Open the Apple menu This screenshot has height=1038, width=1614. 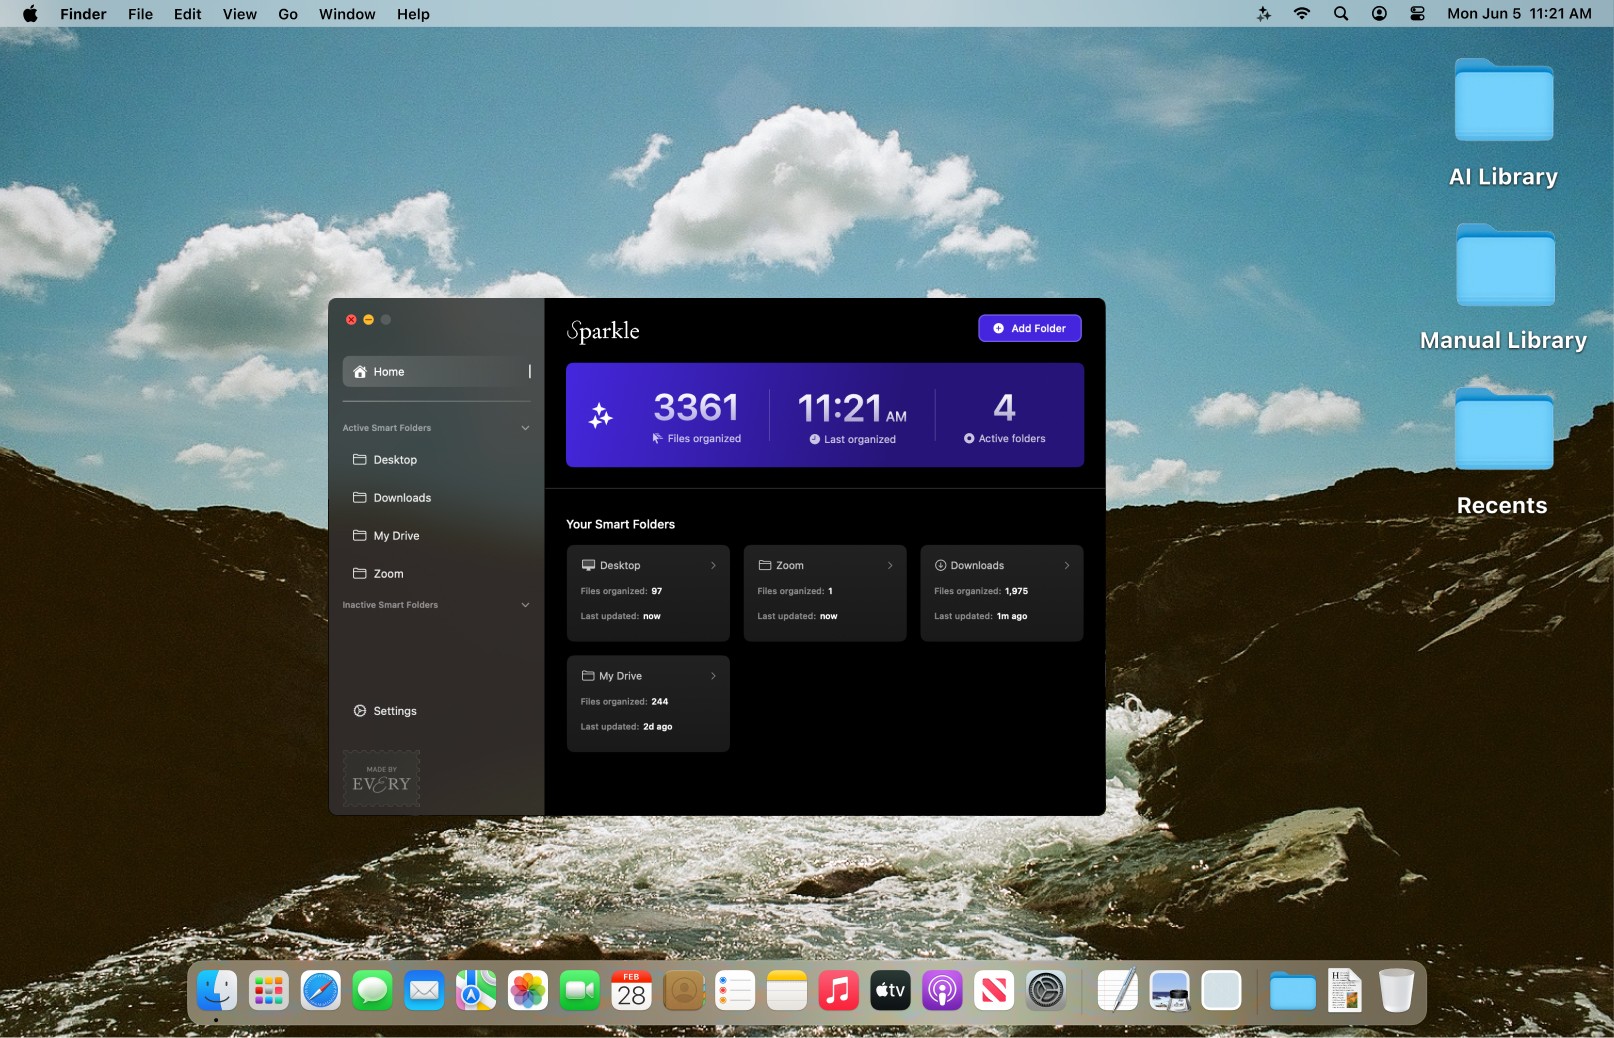(x=30, y=14)
